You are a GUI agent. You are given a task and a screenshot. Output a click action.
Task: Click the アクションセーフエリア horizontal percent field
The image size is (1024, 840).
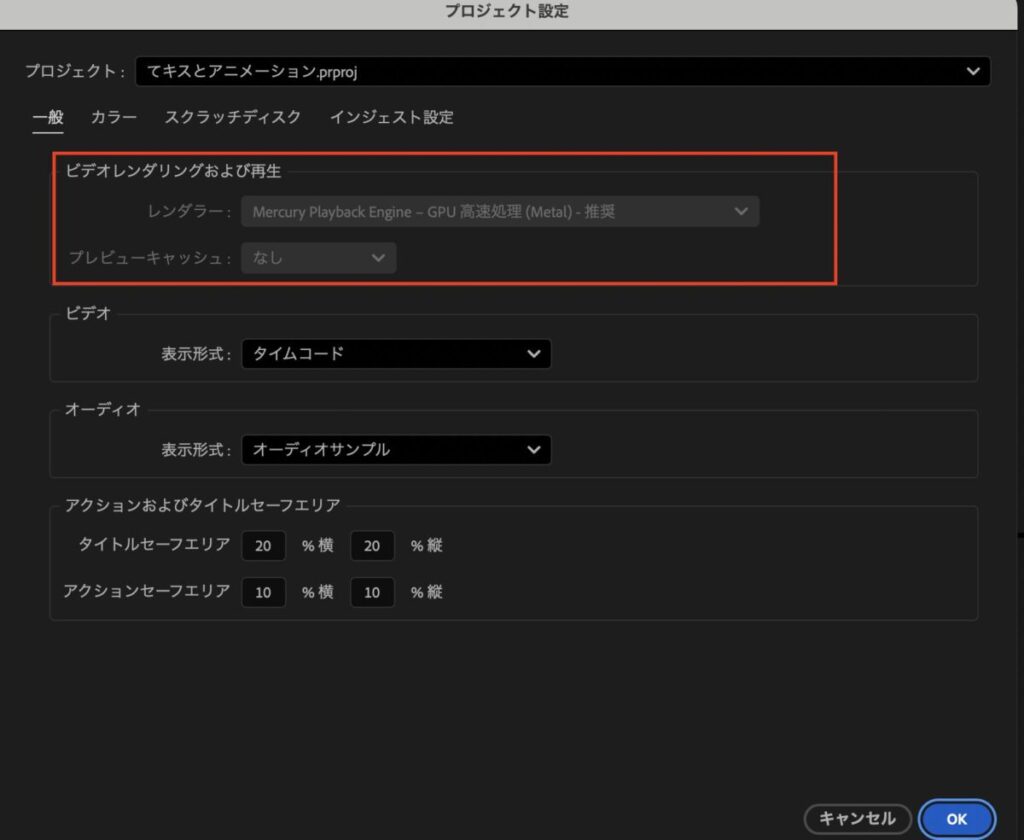click(263, 592)
